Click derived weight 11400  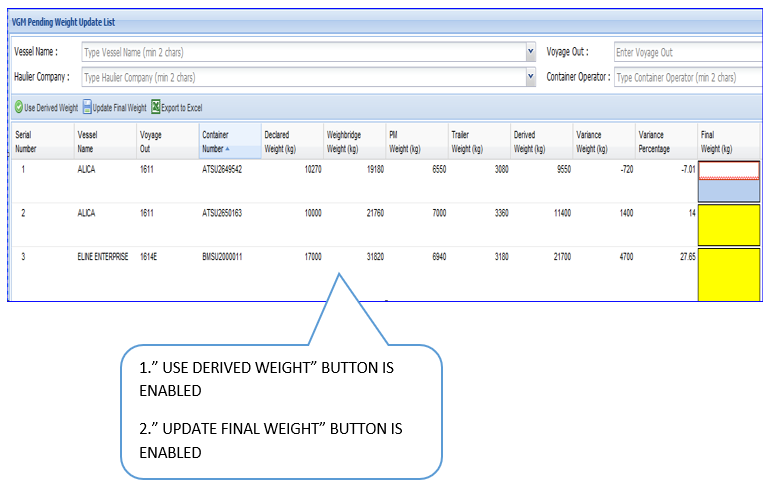click(x=562, y=213)
